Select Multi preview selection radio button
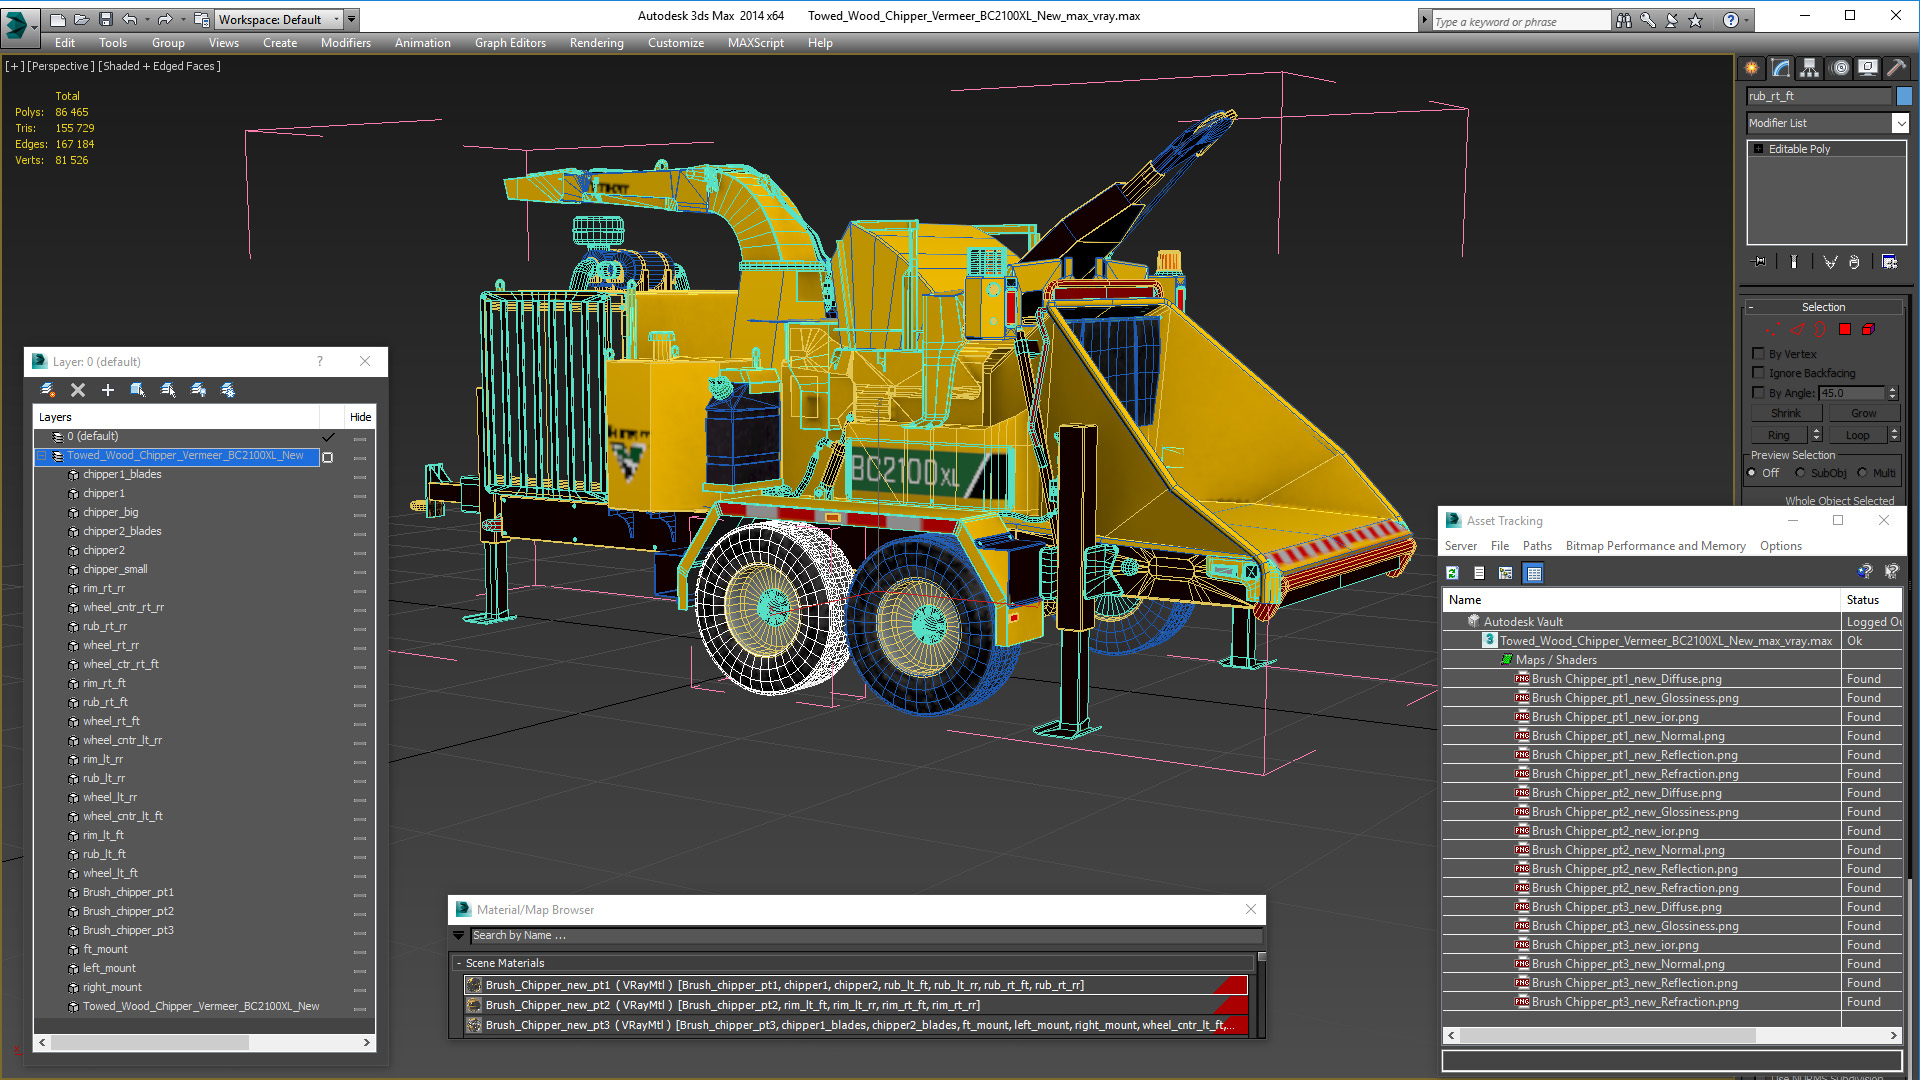 pos(1863,473)
